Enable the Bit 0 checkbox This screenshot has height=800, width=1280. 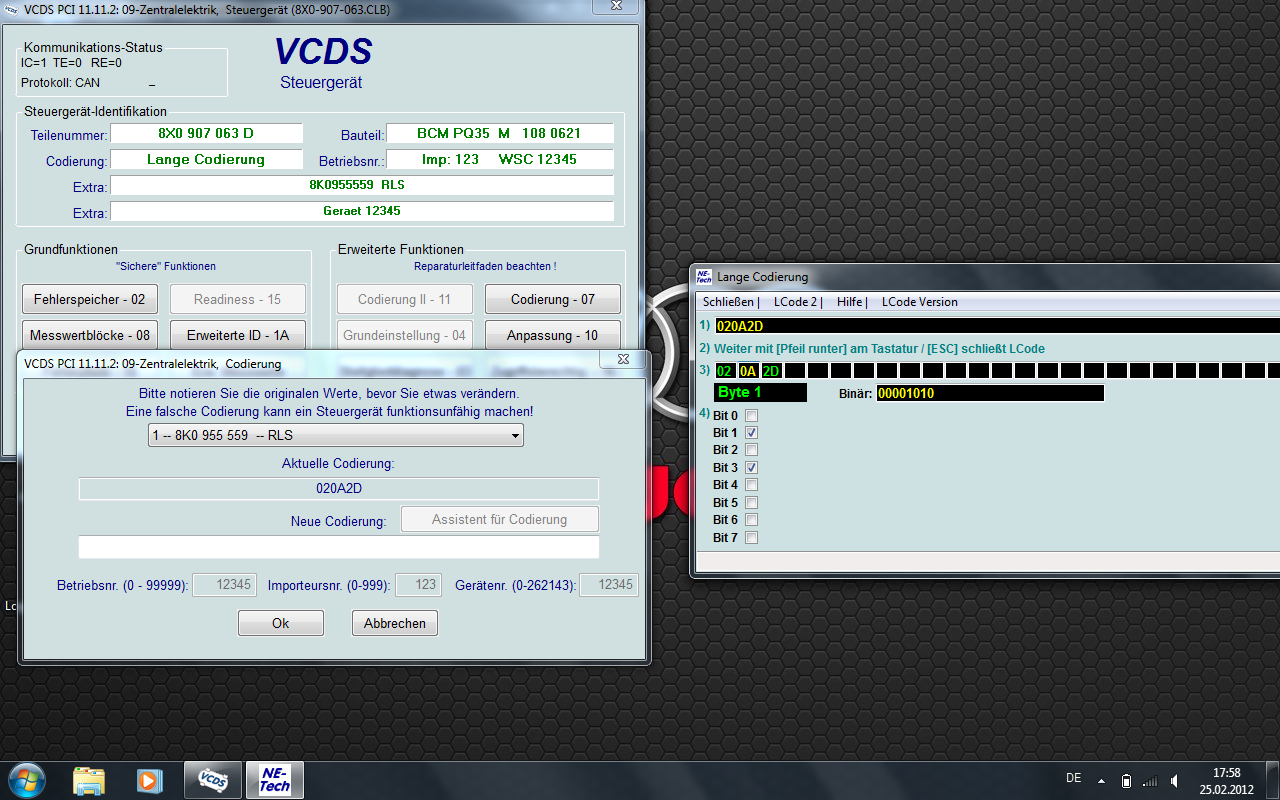(x=752, y=416)
